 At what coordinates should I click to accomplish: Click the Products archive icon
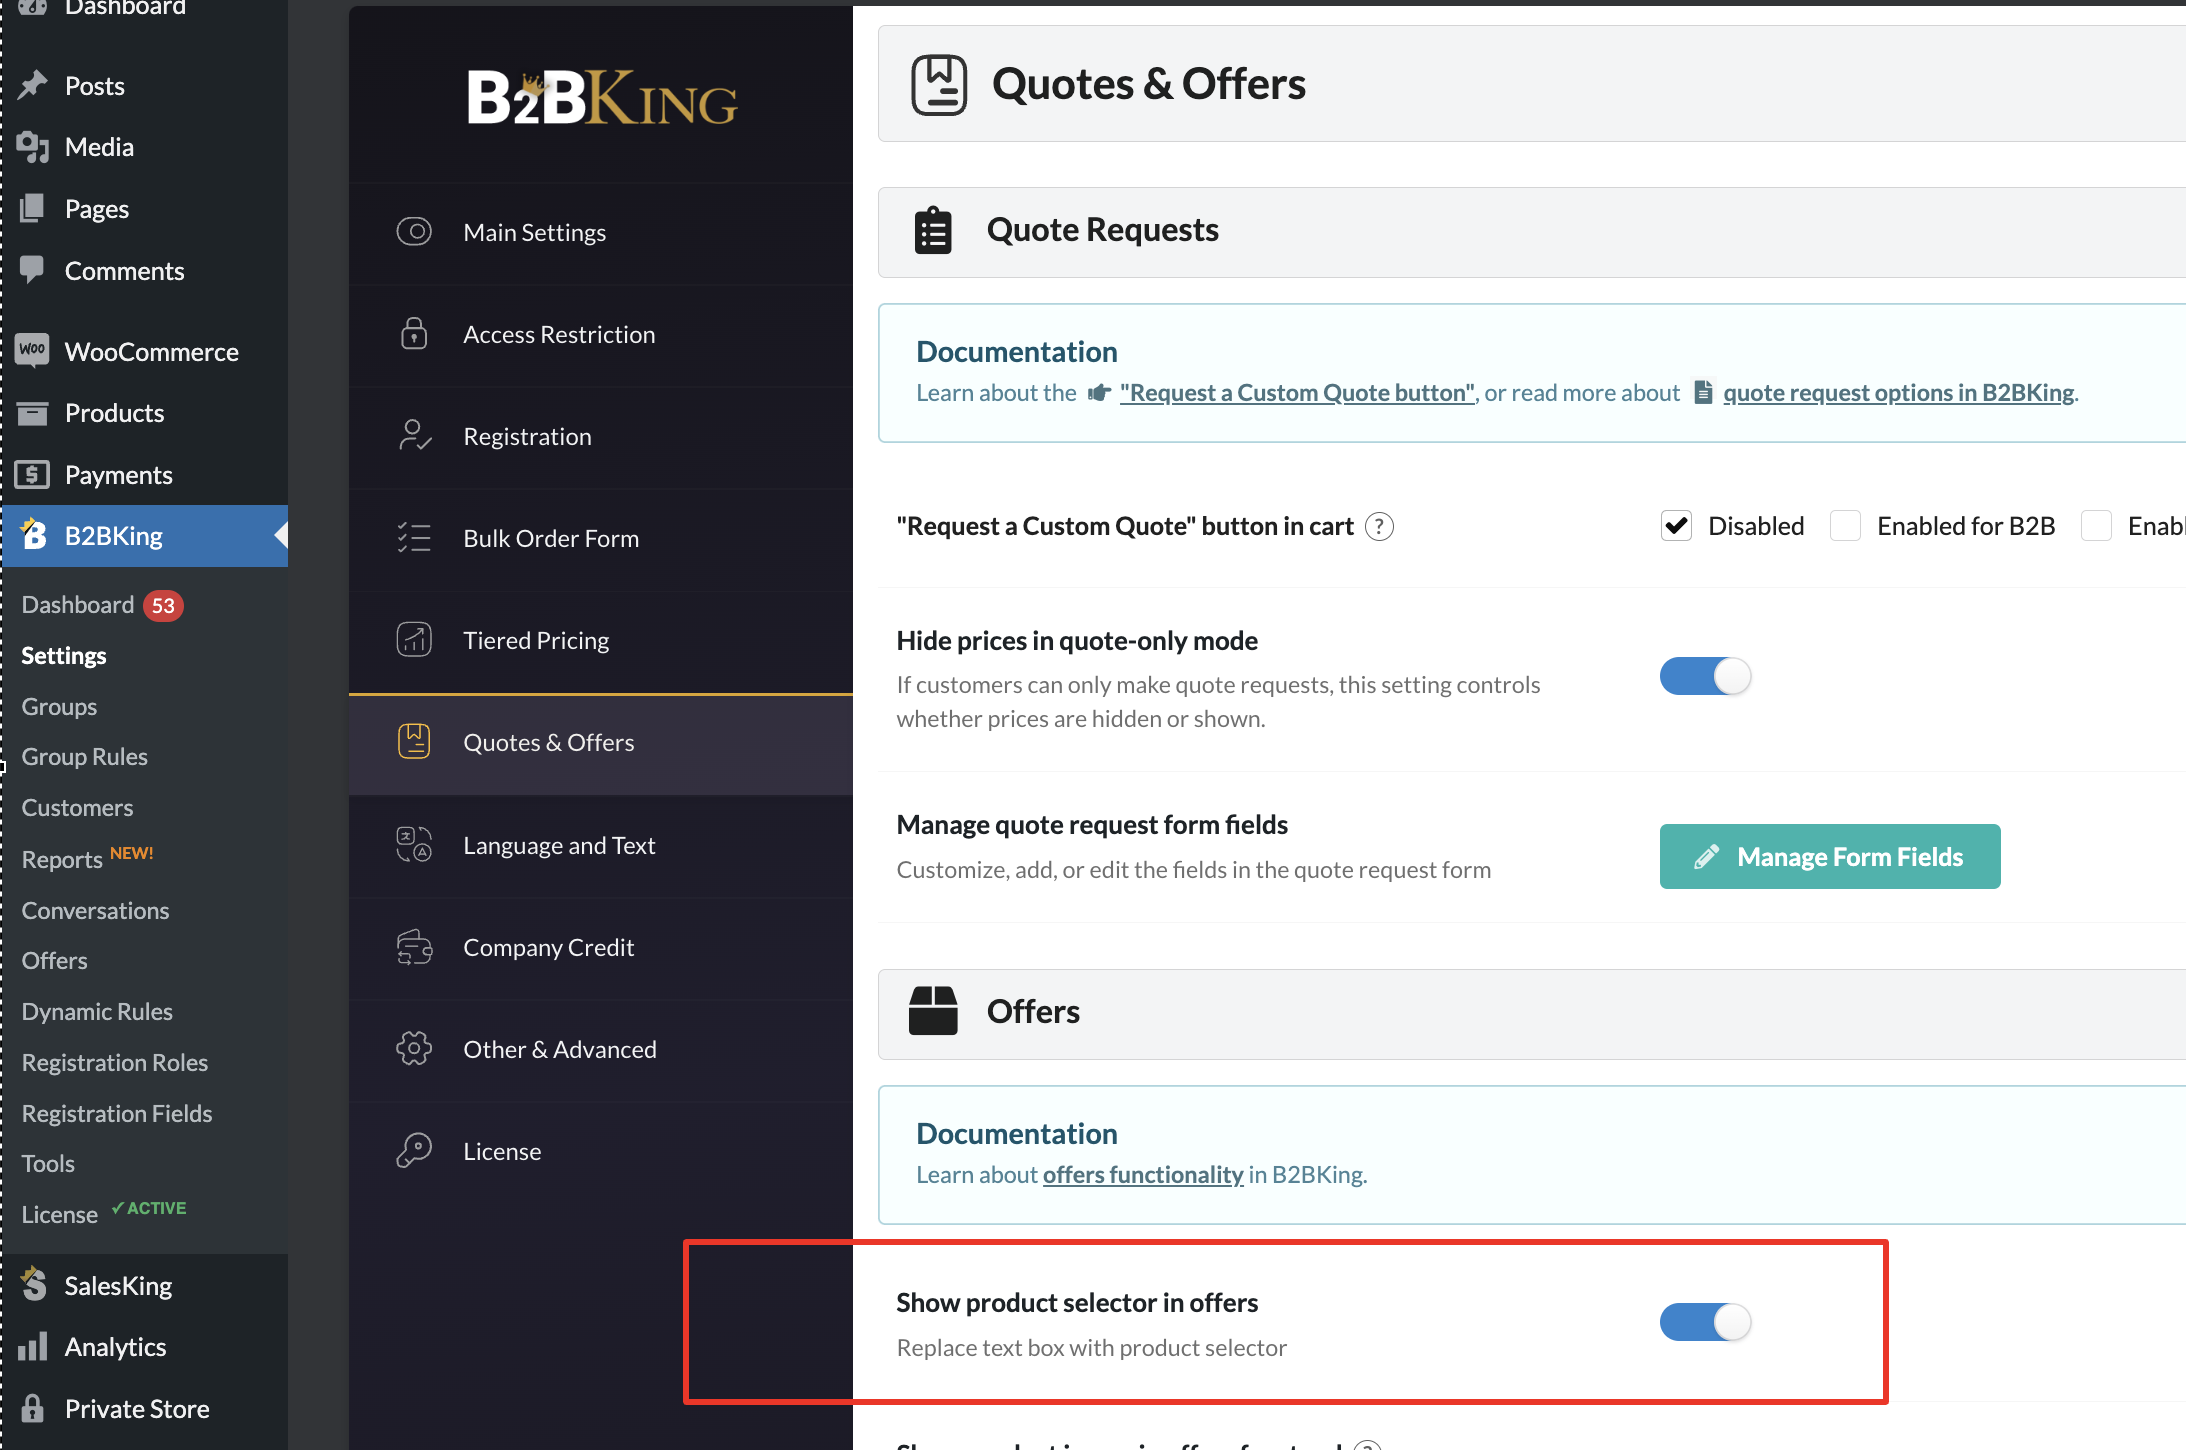coord(33,413)
